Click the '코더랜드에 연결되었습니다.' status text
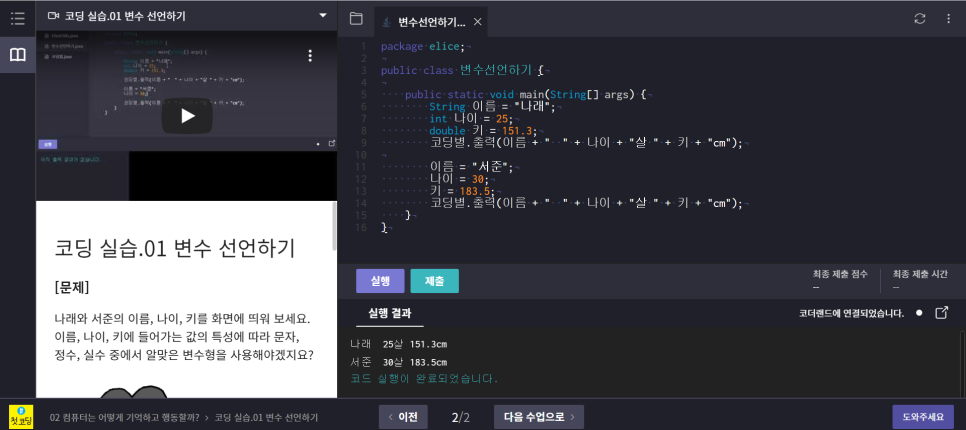The image size is (966, 430). tap(852, 313)
